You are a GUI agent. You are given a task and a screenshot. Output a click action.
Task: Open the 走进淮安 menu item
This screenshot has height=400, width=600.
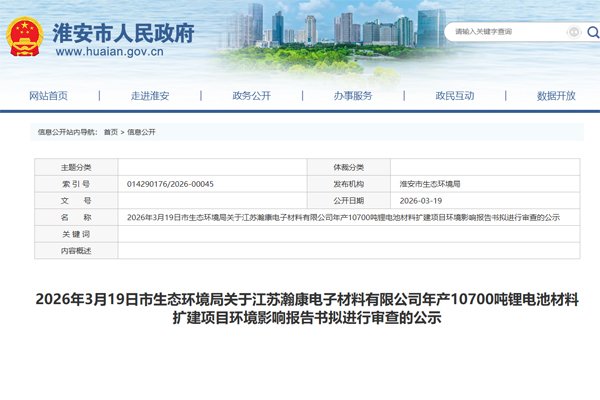pyautogui.click(x=150, y=96)
